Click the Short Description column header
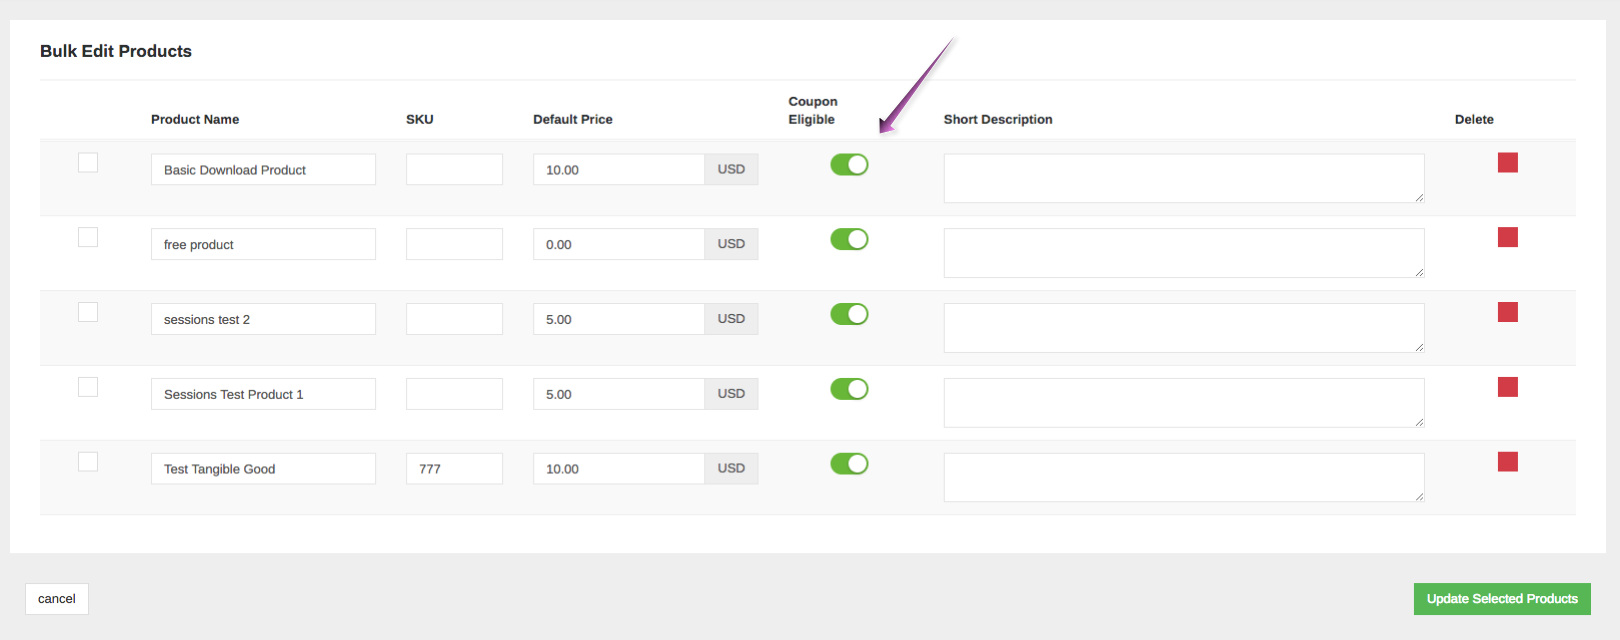The height and width of the screenshot is (640, 1620). (998, 119)
